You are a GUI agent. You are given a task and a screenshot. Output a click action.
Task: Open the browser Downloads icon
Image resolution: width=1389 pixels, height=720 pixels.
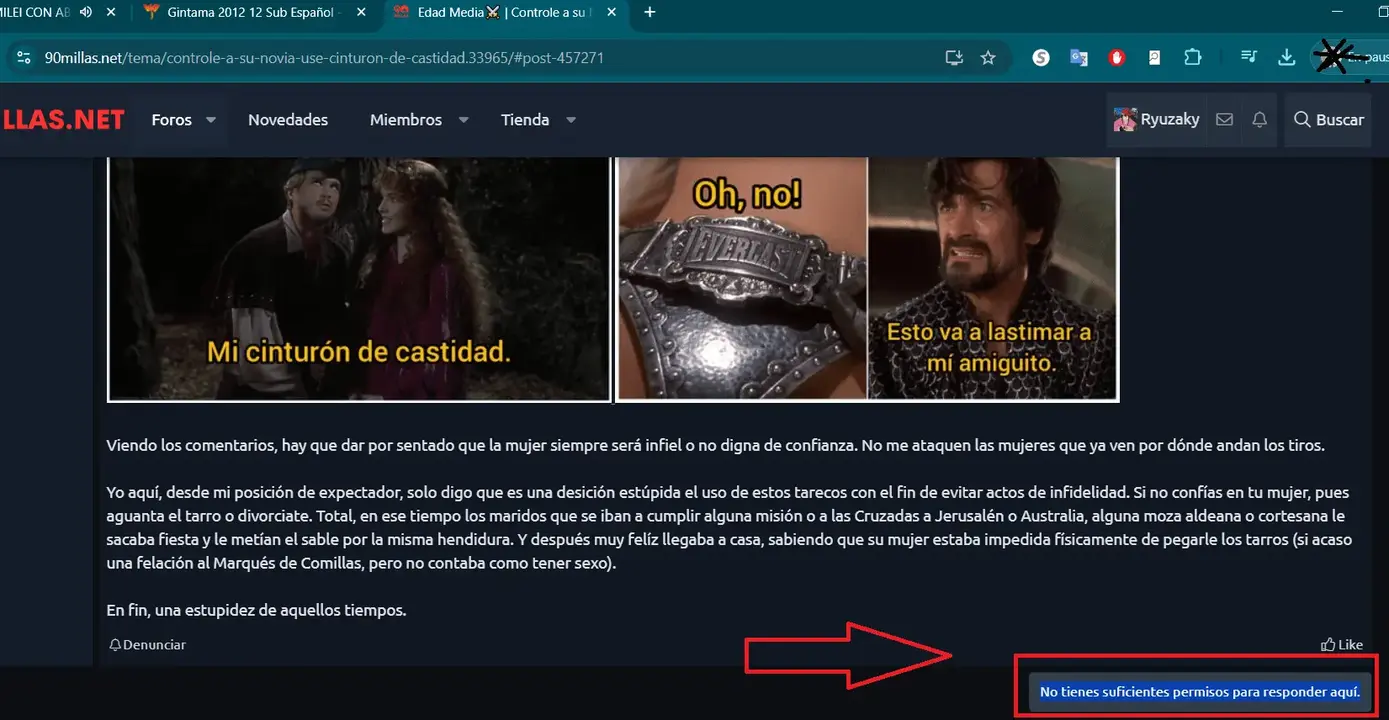point(1287,58)
